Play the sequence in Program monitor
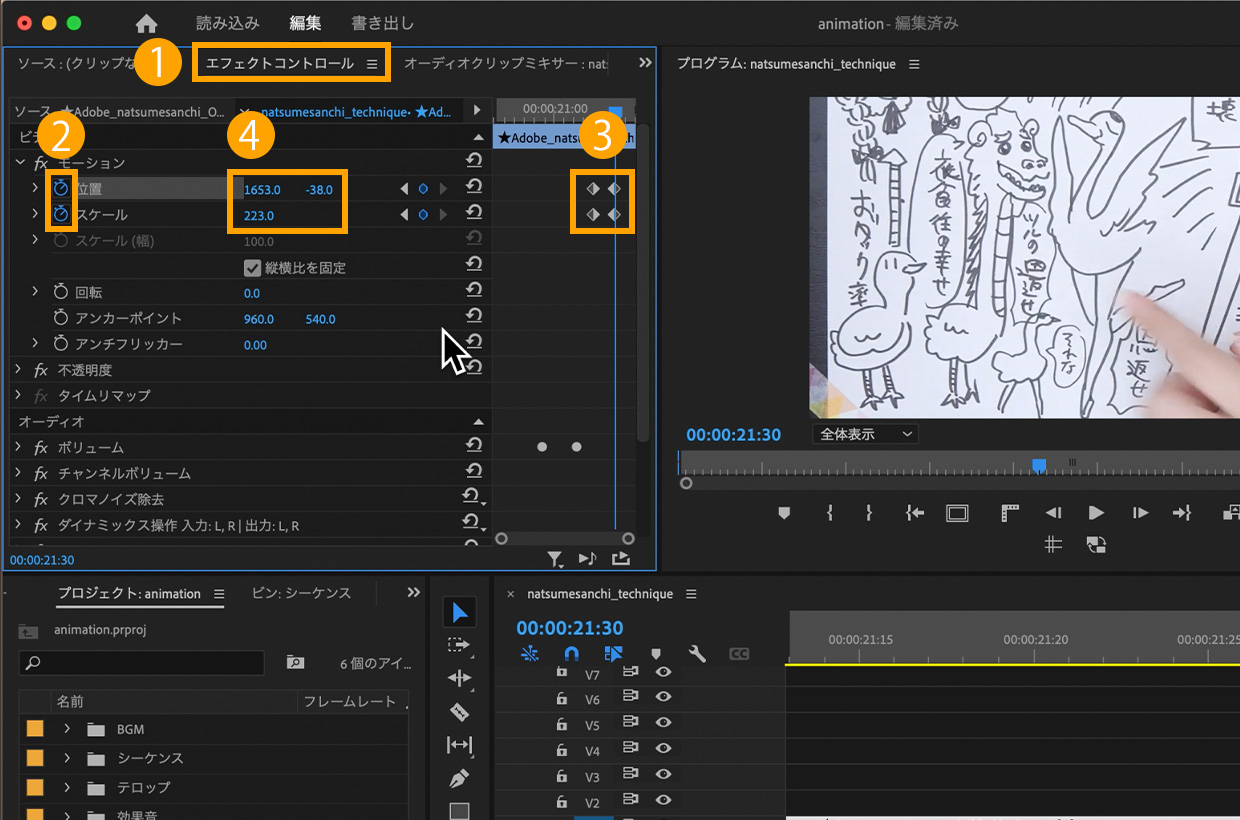This screenshot has height=820, width=1240. (1096, 513)
